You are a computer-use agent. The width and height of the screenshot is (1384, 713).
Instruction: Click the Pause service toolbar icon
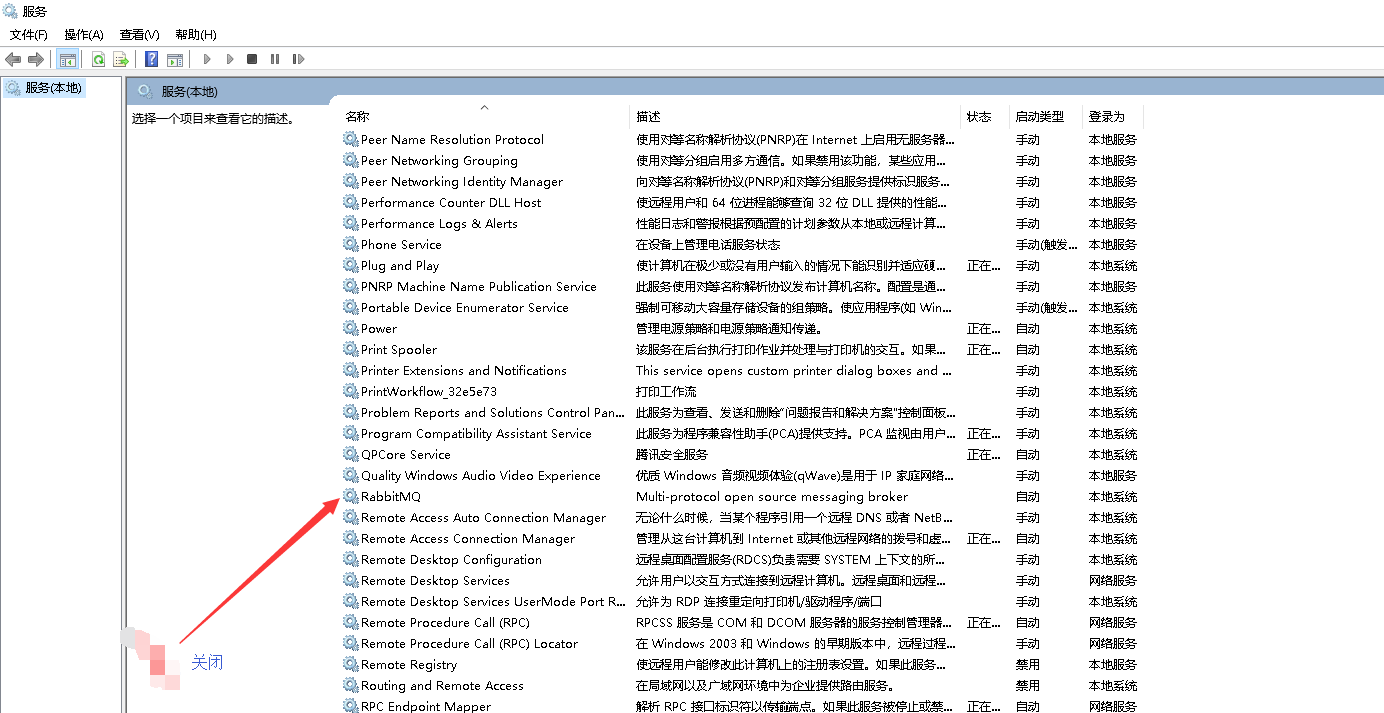click(x=275, y=59)
